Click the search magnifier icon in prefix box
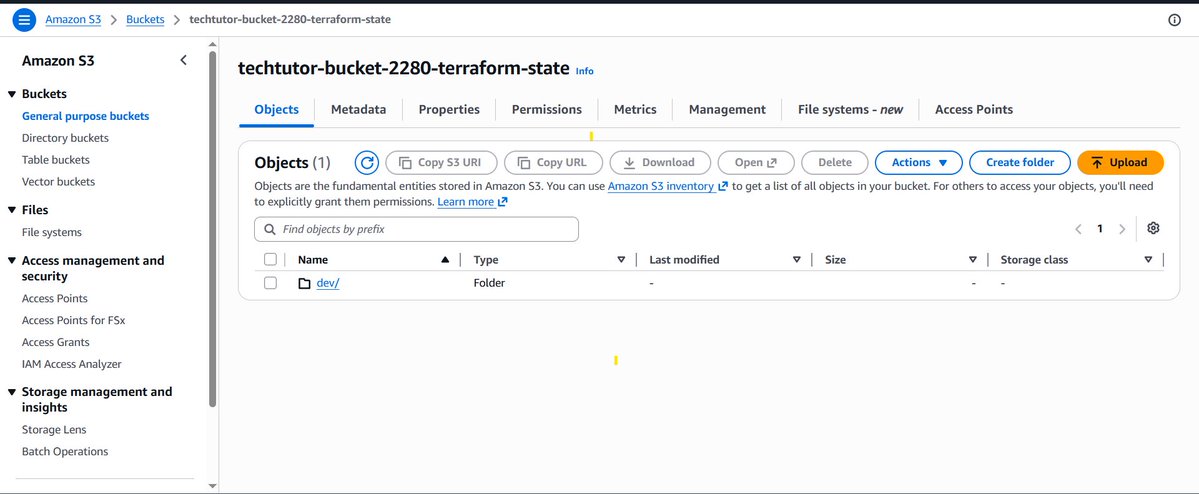 click(x=270, y=229)
